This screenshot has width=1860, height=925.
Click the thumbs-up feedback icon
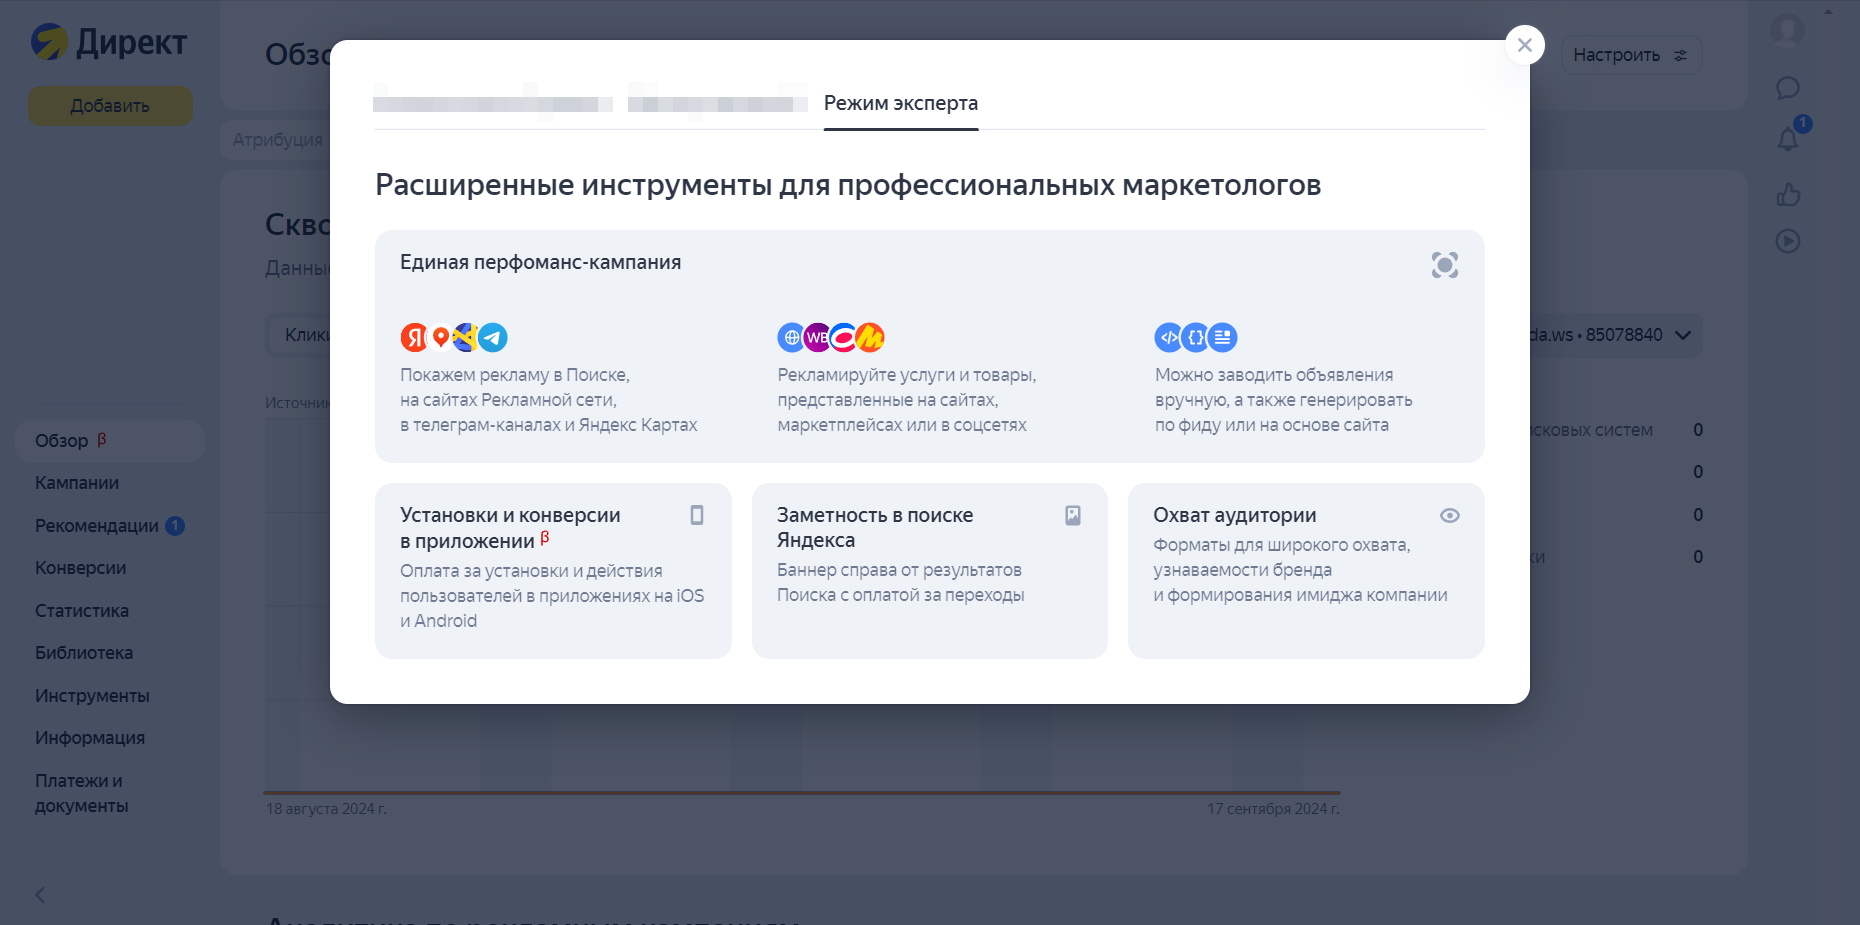tap(1787, 195)
